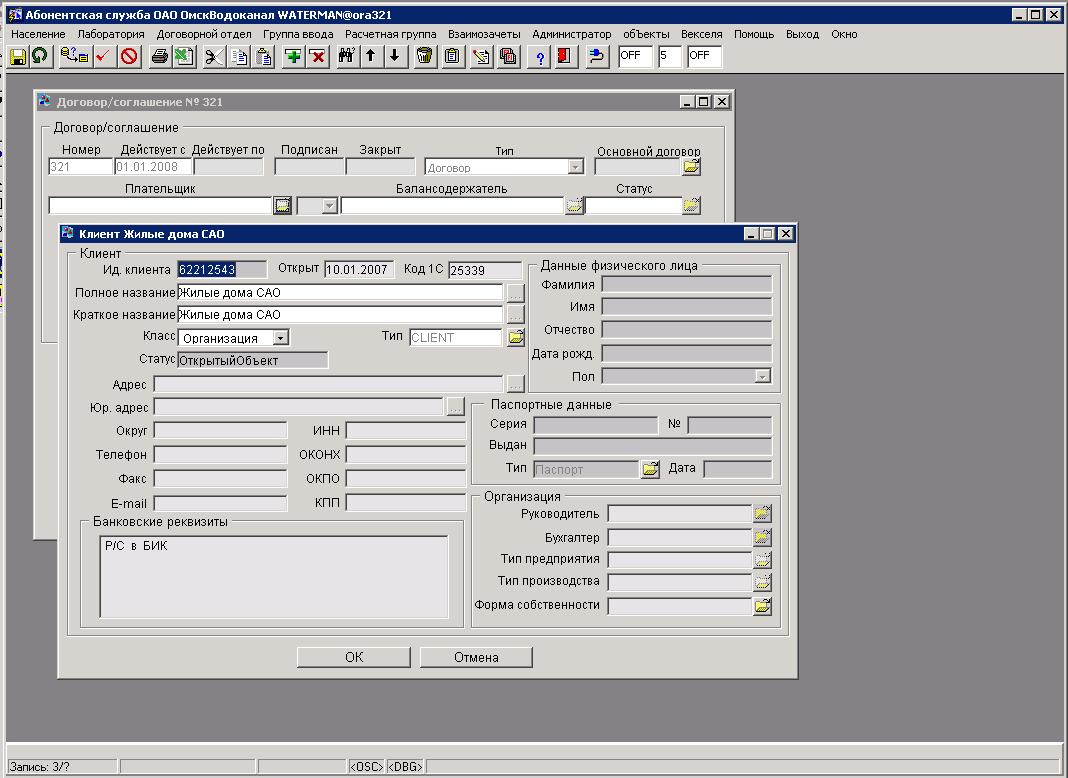Viewport: 1068px width, 778px height.
Task: Click the binoculars search icon
Action: pos(347,57)
